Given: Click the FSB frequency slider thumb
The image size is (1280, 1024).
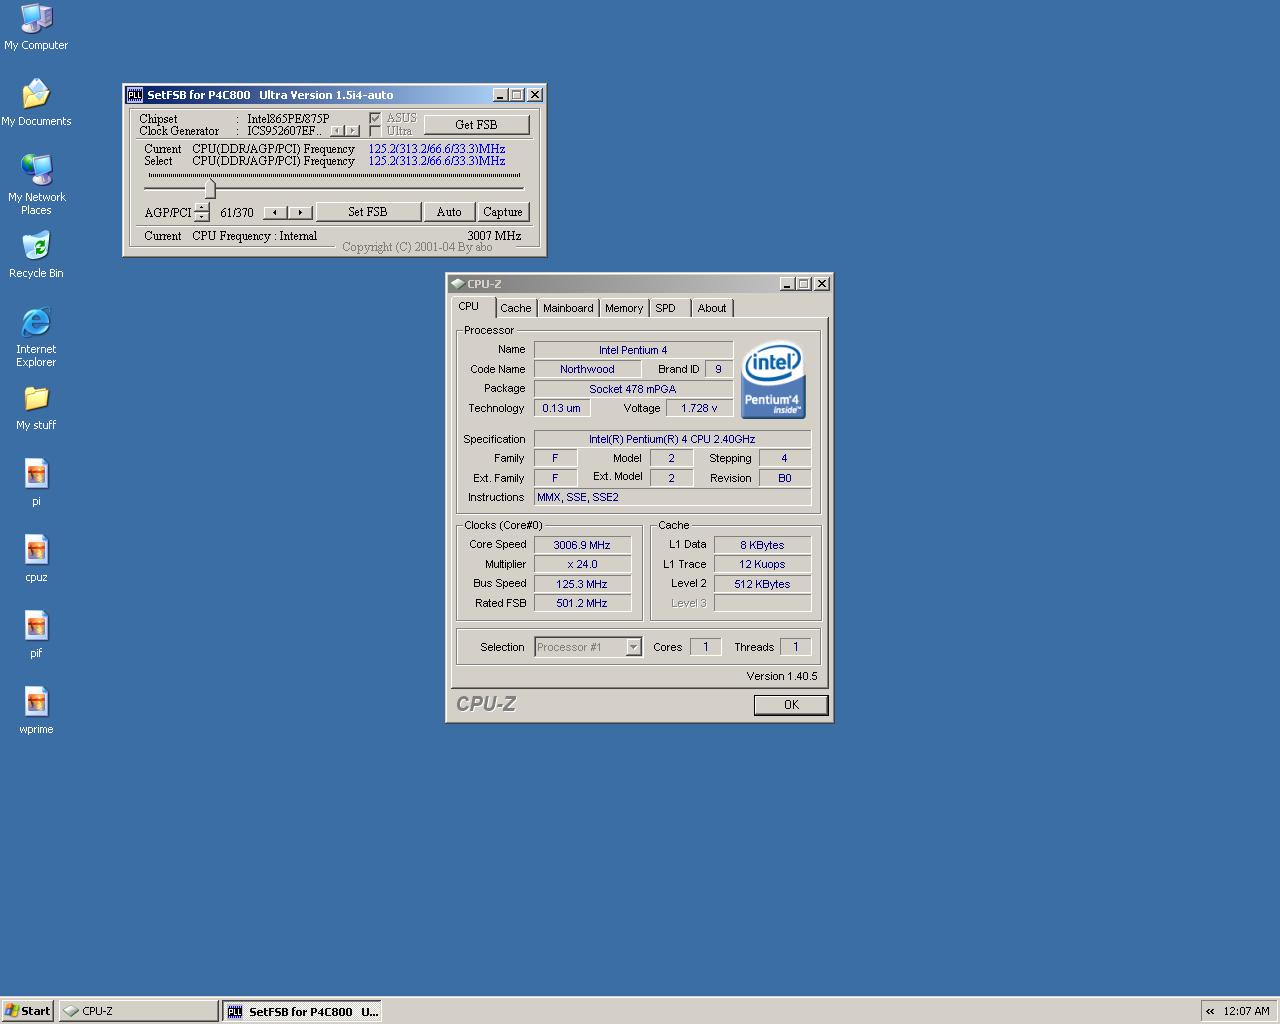Looking at the screenshot, I should pyautogui.click(x=210, y=188).
